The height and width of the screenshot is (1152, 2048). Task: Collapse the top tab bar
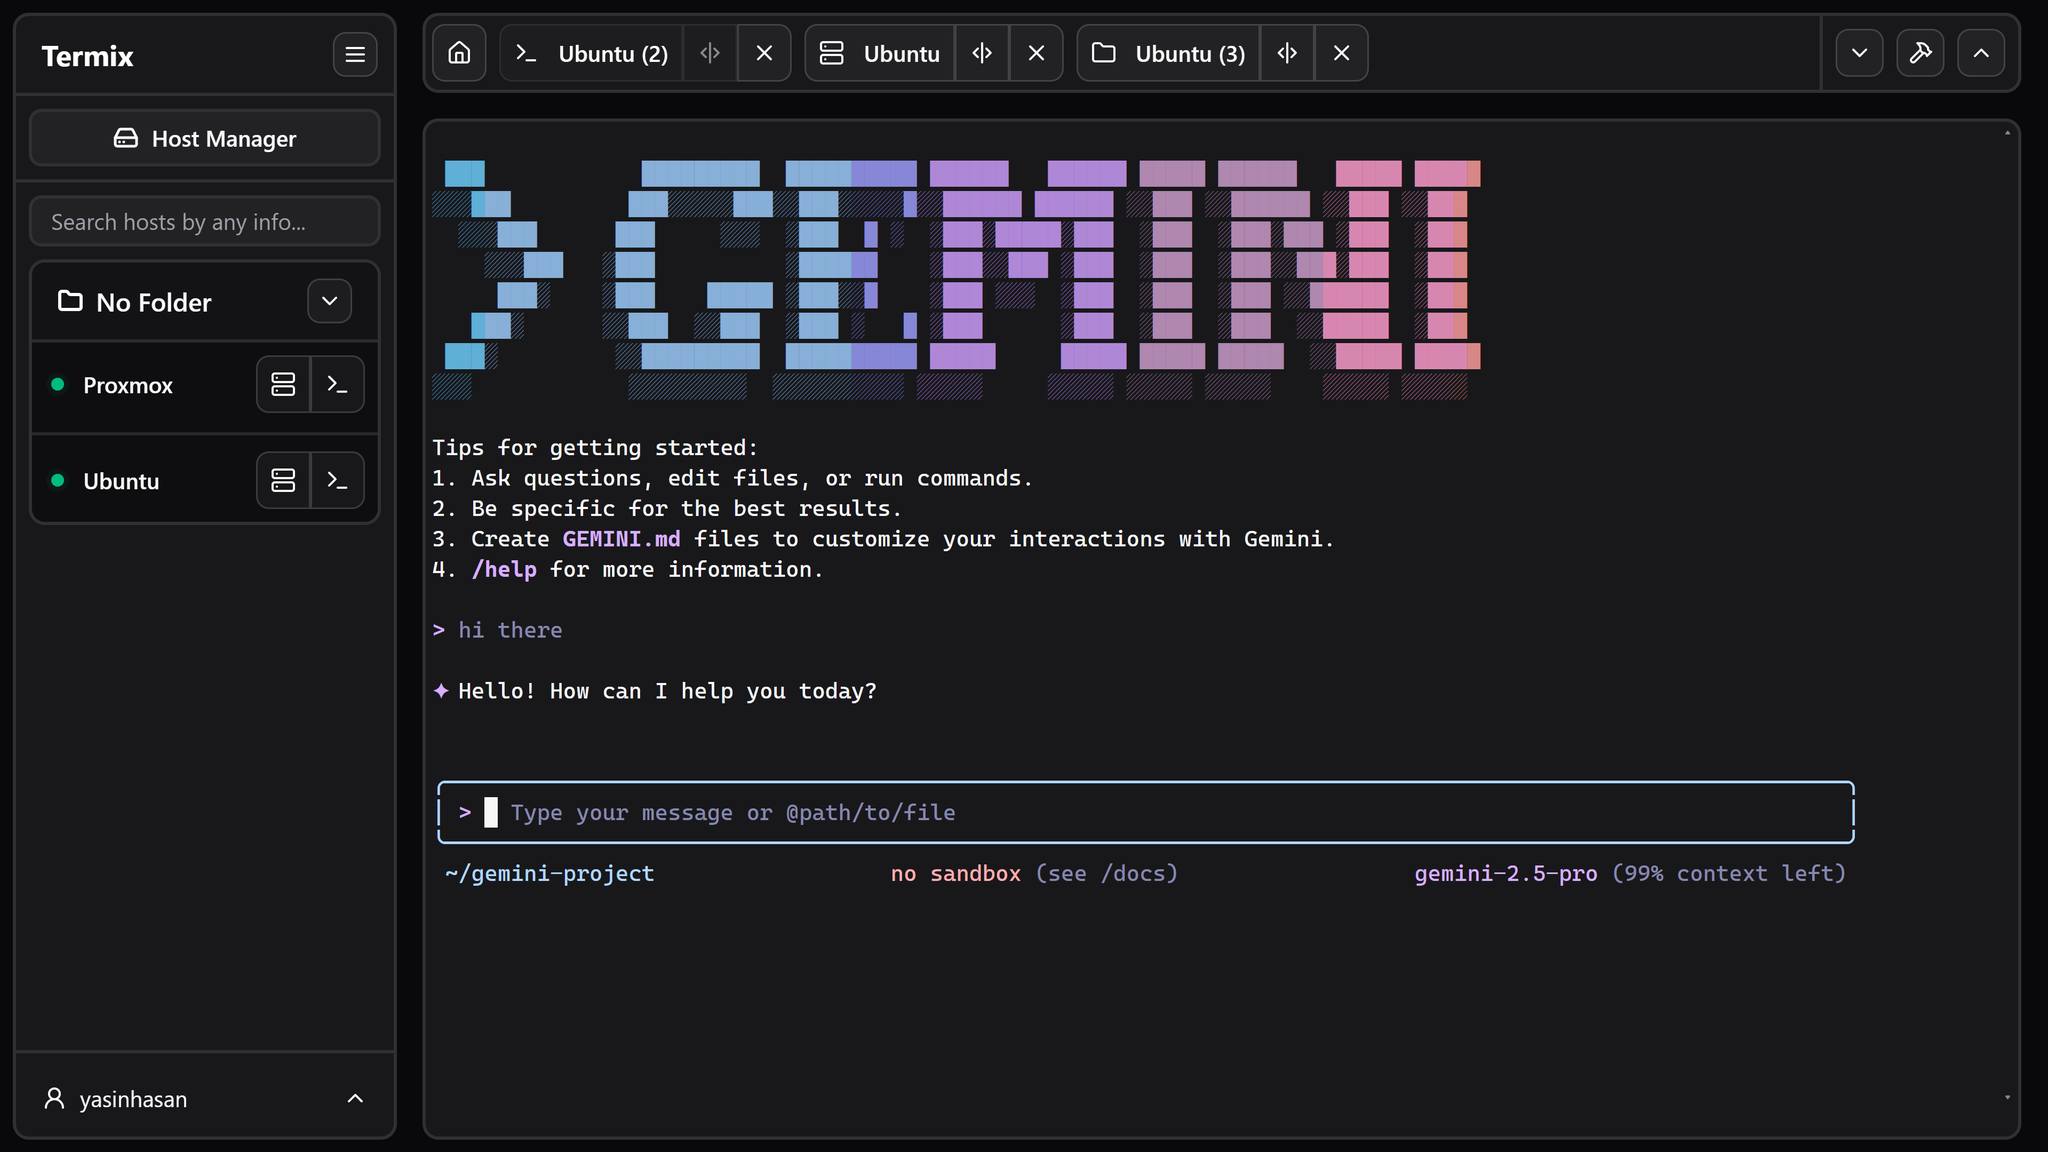coord(1981,53)
